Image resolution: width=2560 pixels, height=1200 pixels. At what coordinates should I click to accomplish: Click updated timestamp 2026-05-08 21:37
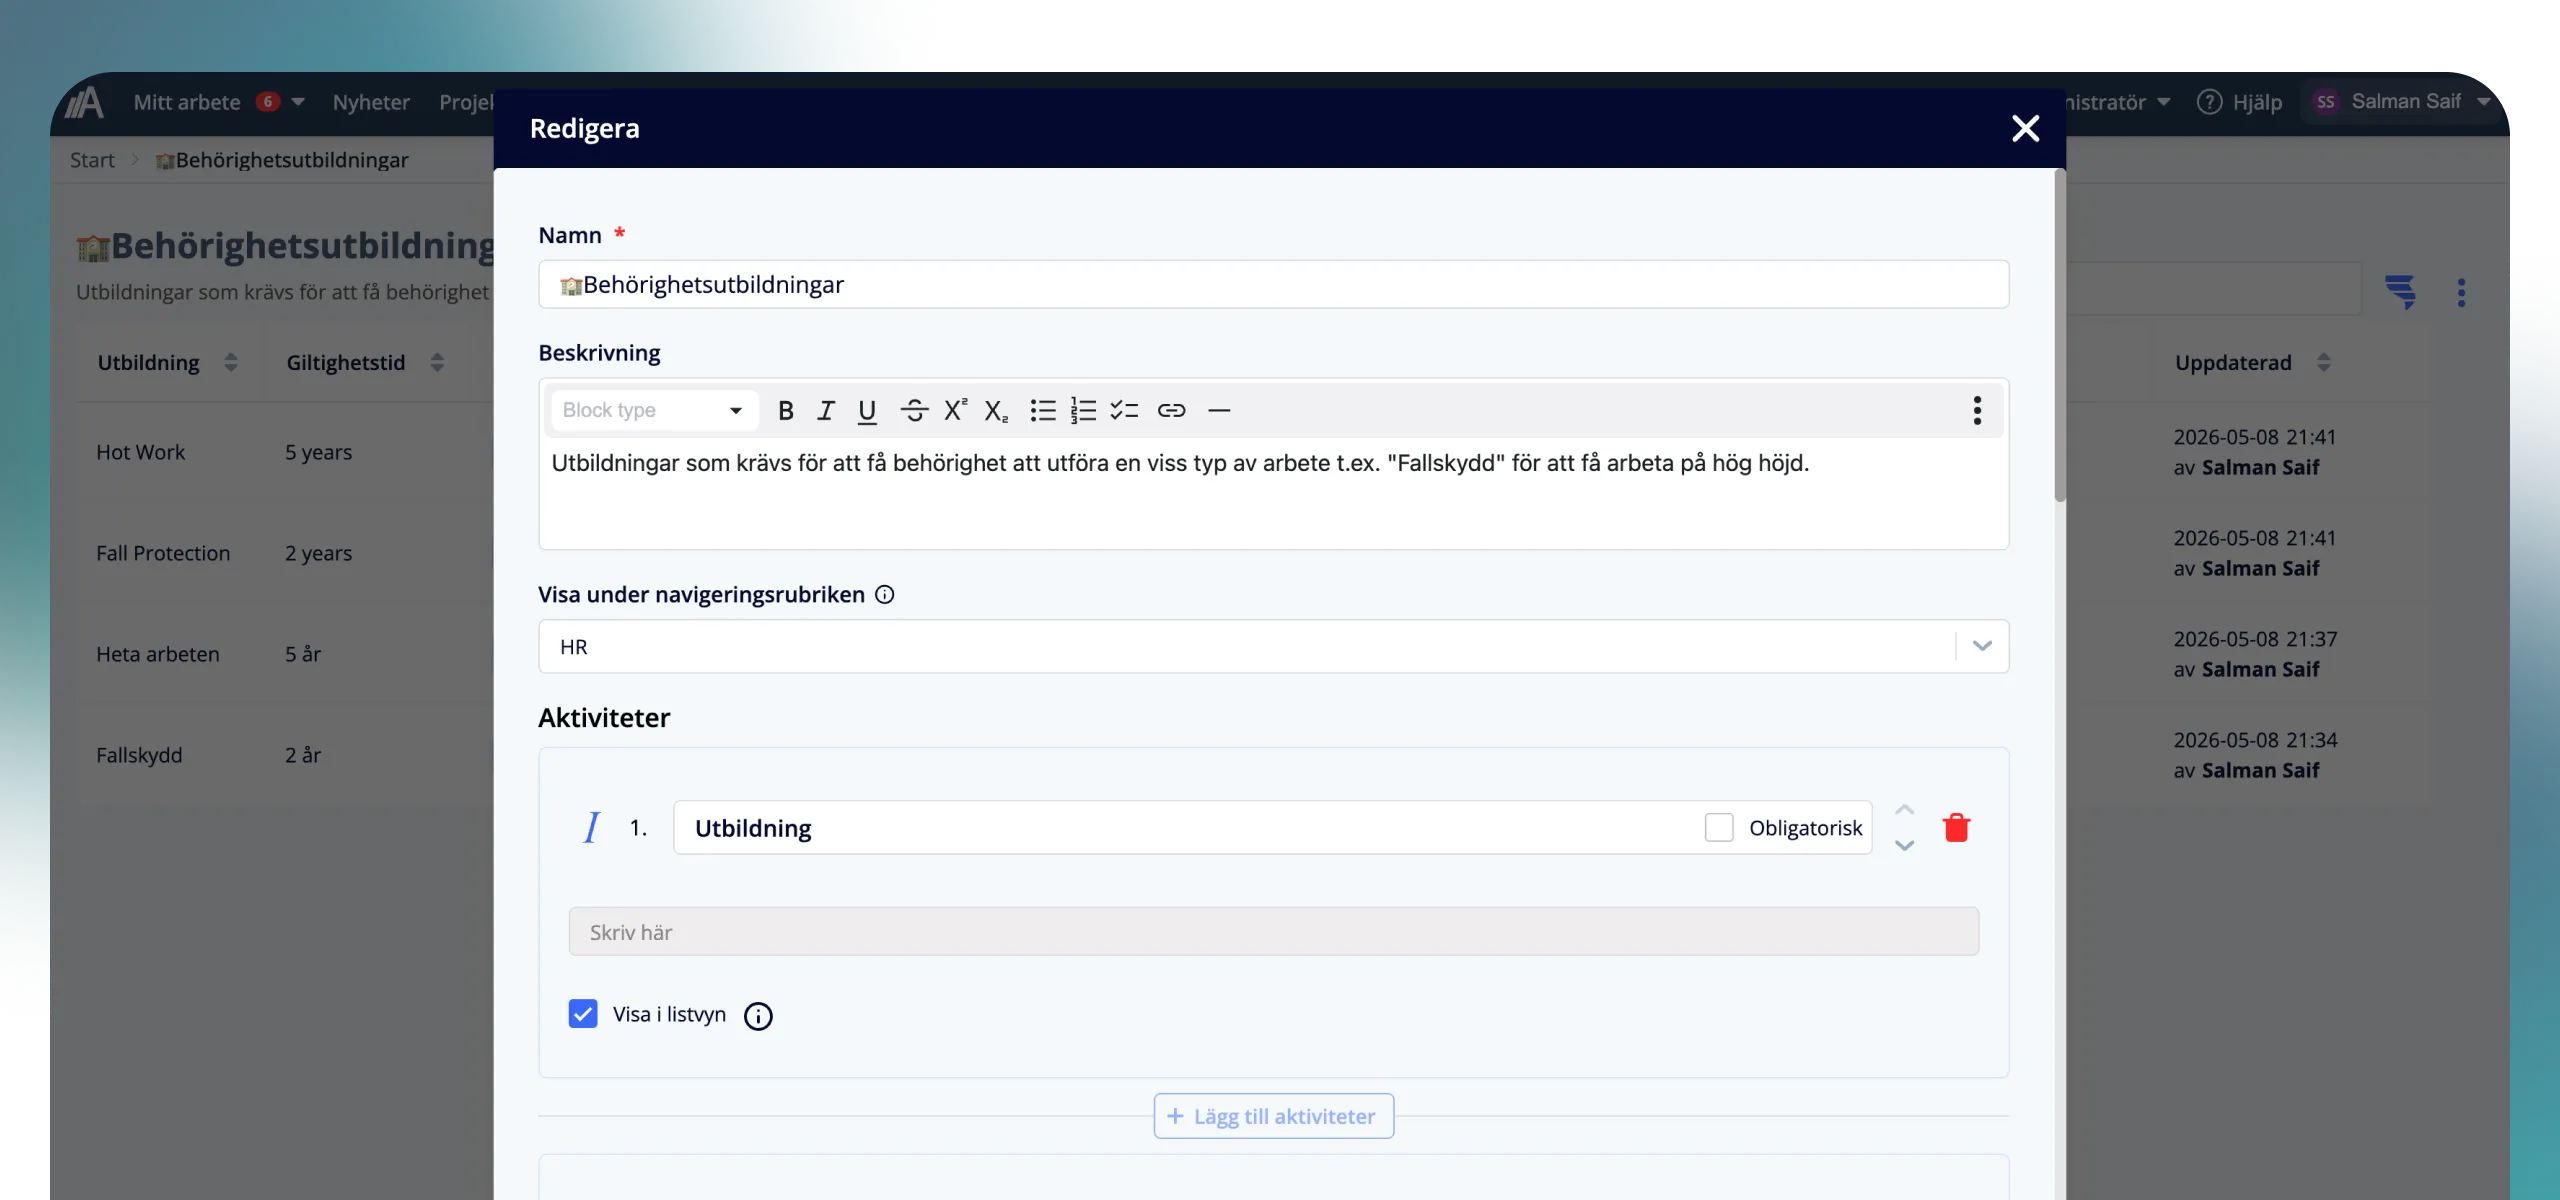coord(2255,639)
